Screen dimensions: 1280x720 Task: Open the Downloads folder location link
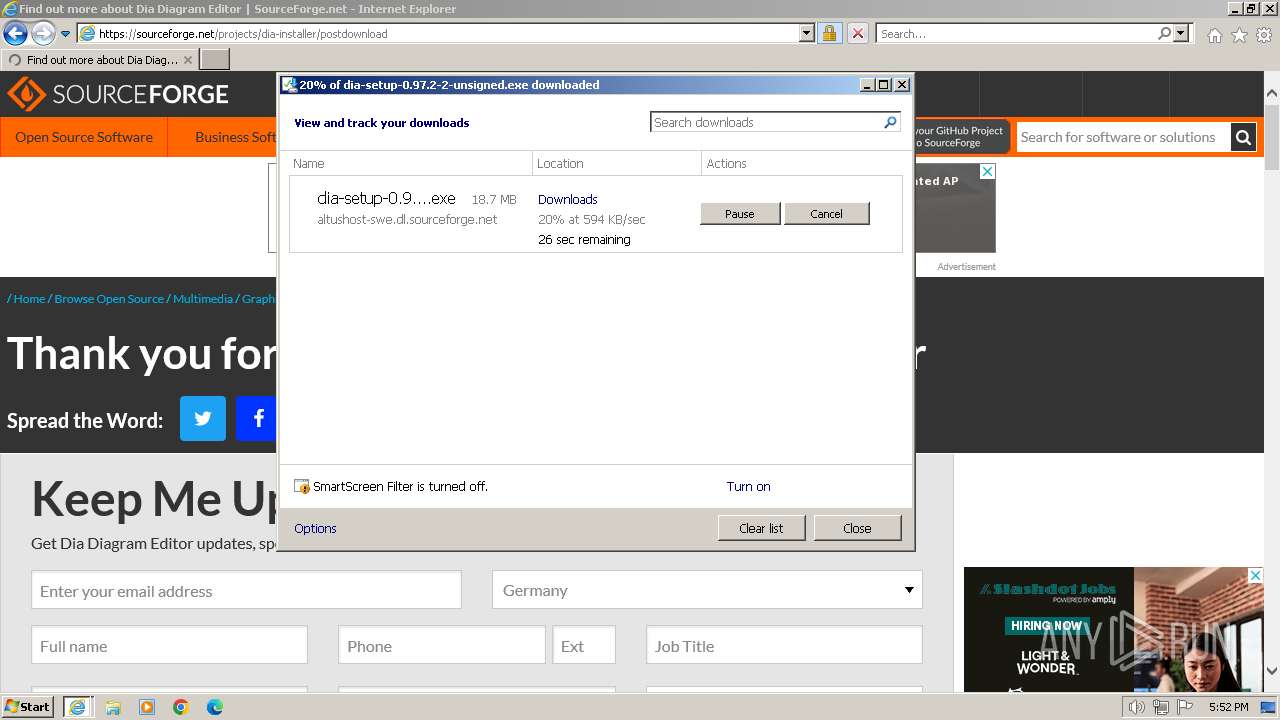tap(567, 199)
